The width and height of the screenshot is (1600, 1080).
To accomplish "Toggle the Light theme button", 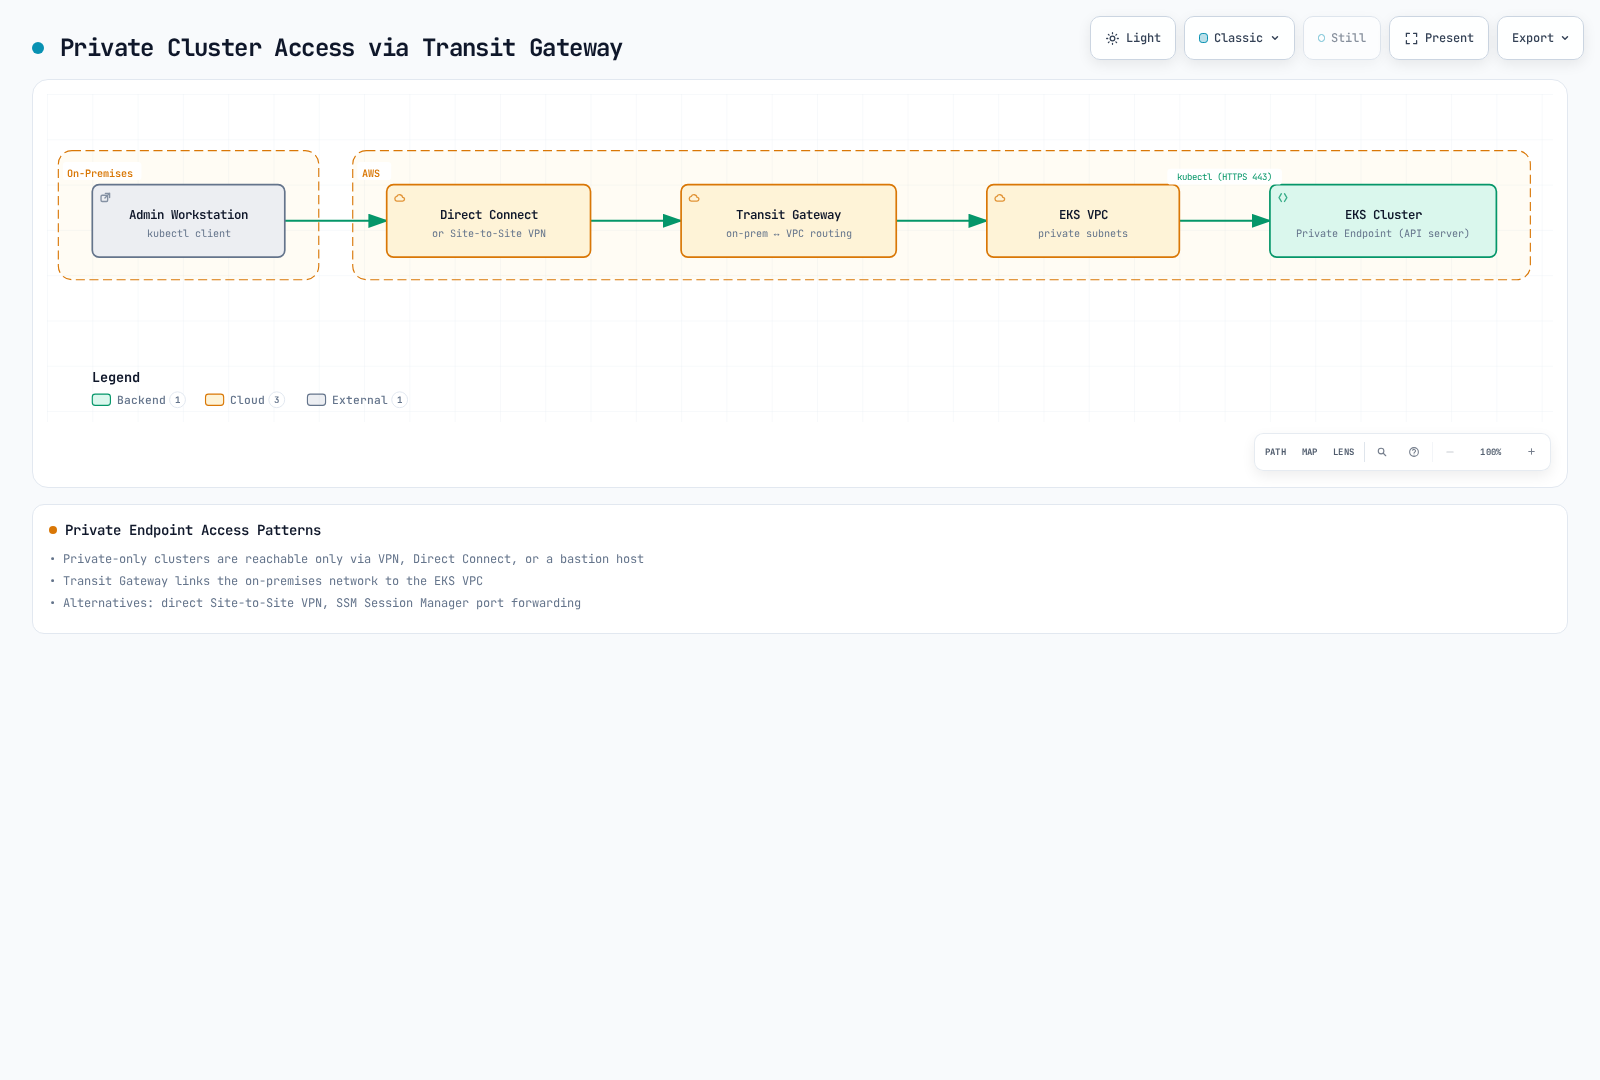I will pyautogui.click(x=1132, y=38).
